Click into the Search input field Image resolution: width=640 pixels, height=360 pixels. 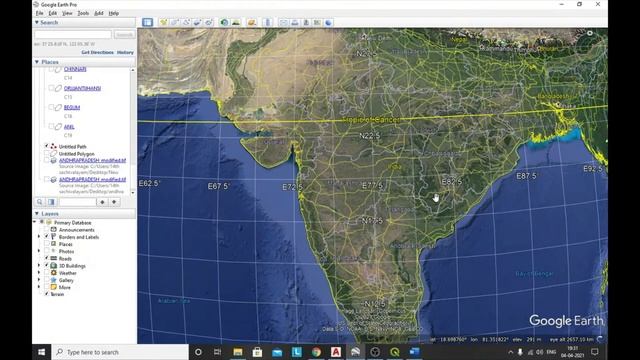pyautogui.click(x=73, y=35)
